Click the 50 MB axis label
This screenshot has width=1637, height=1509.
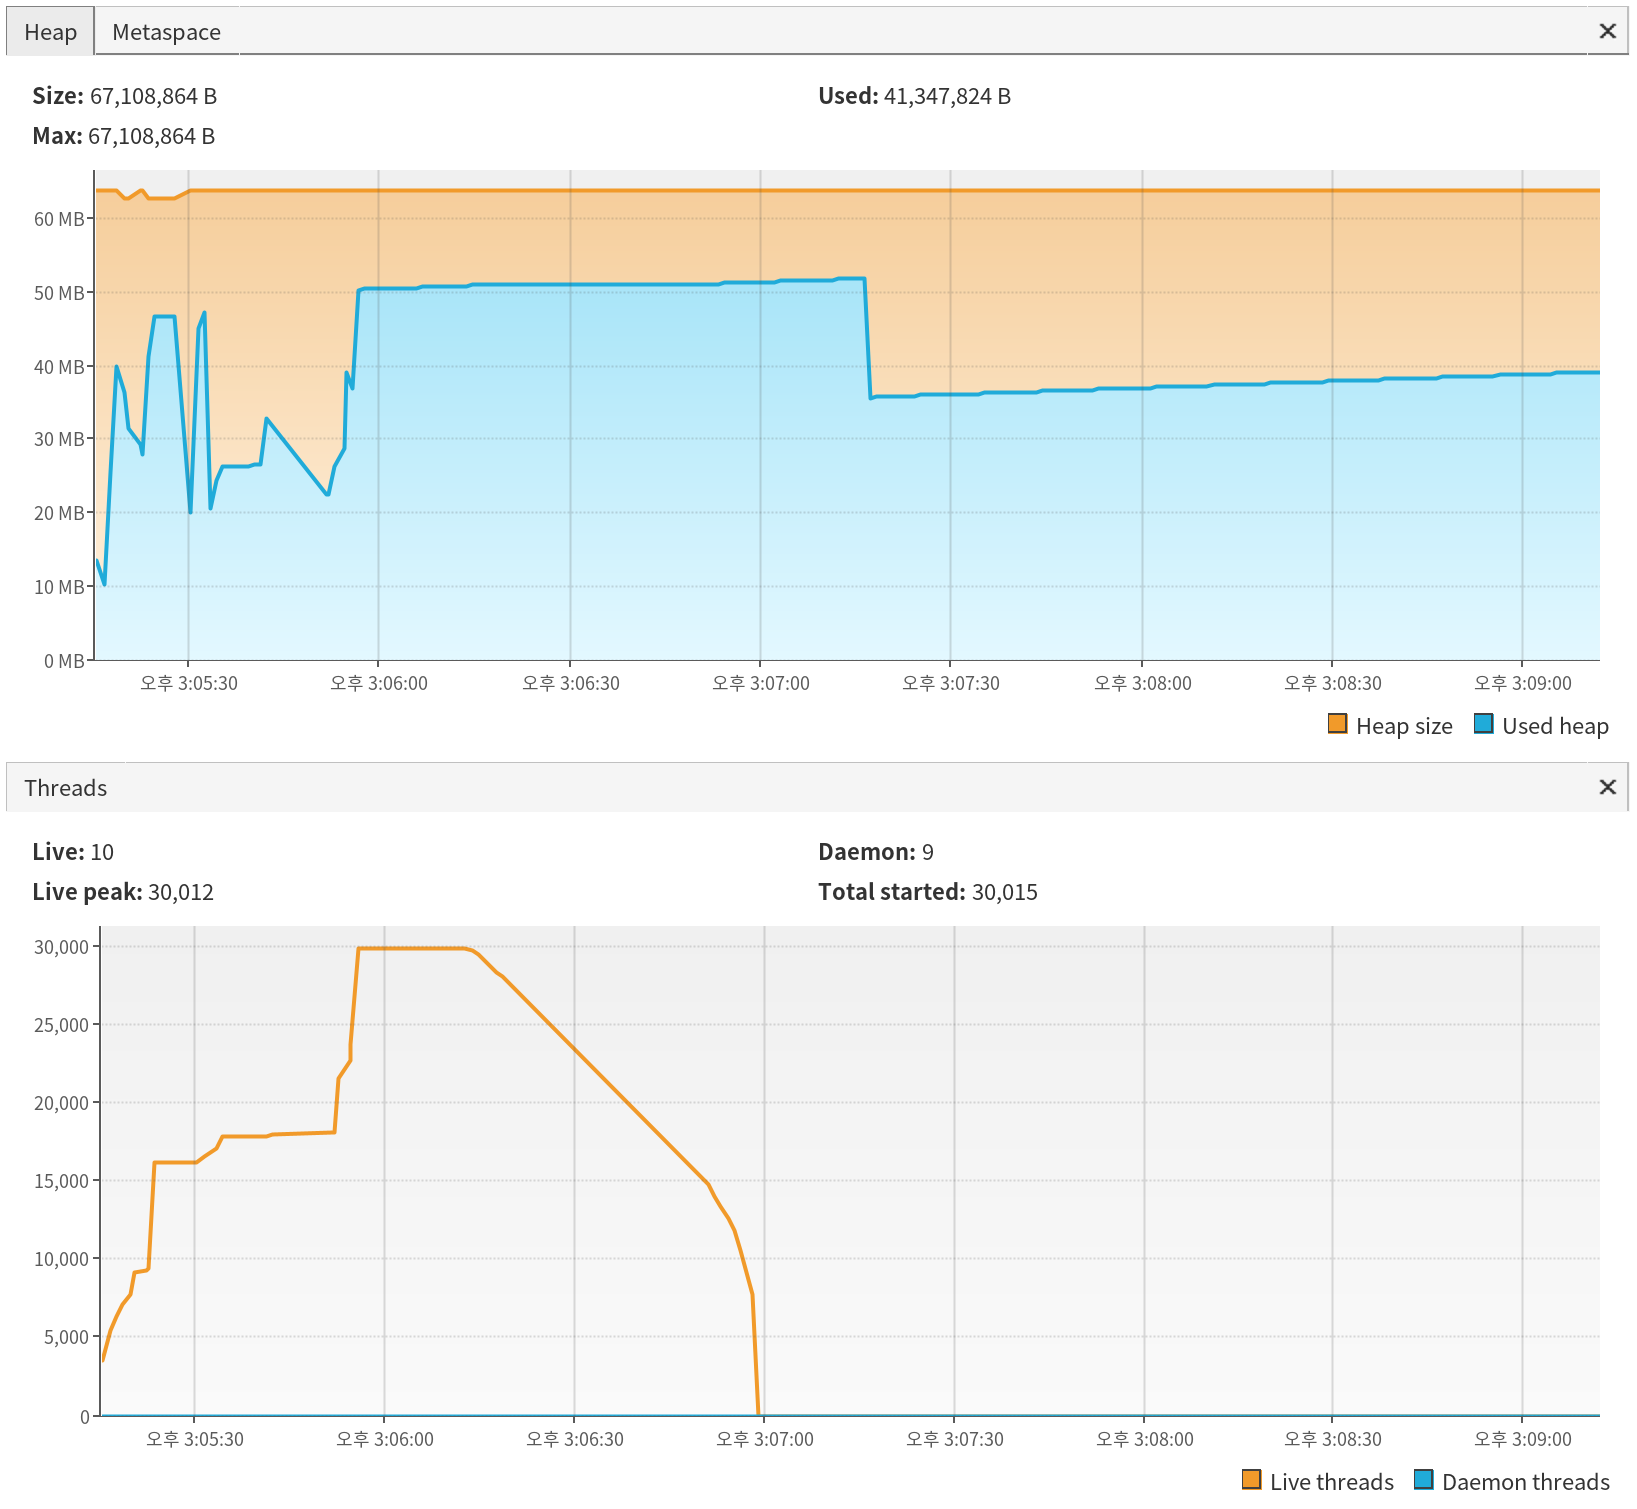(59, 293)
